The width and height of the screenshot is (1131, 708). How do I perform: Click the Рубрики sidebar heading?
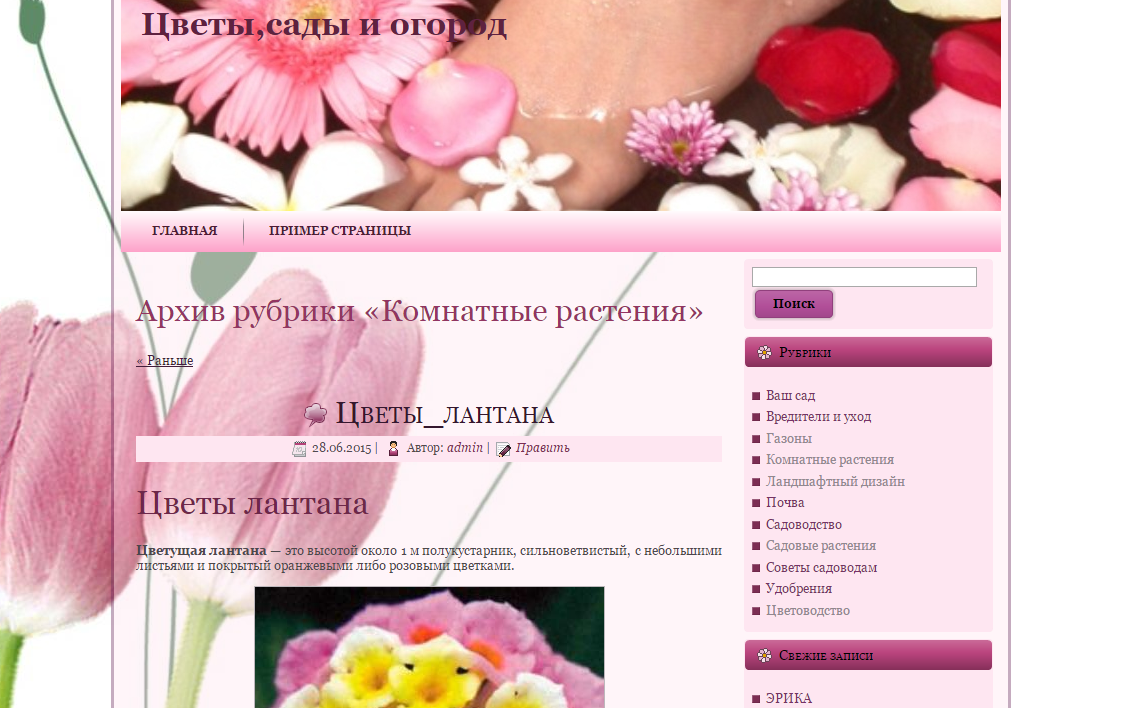(x=805, y=353)
